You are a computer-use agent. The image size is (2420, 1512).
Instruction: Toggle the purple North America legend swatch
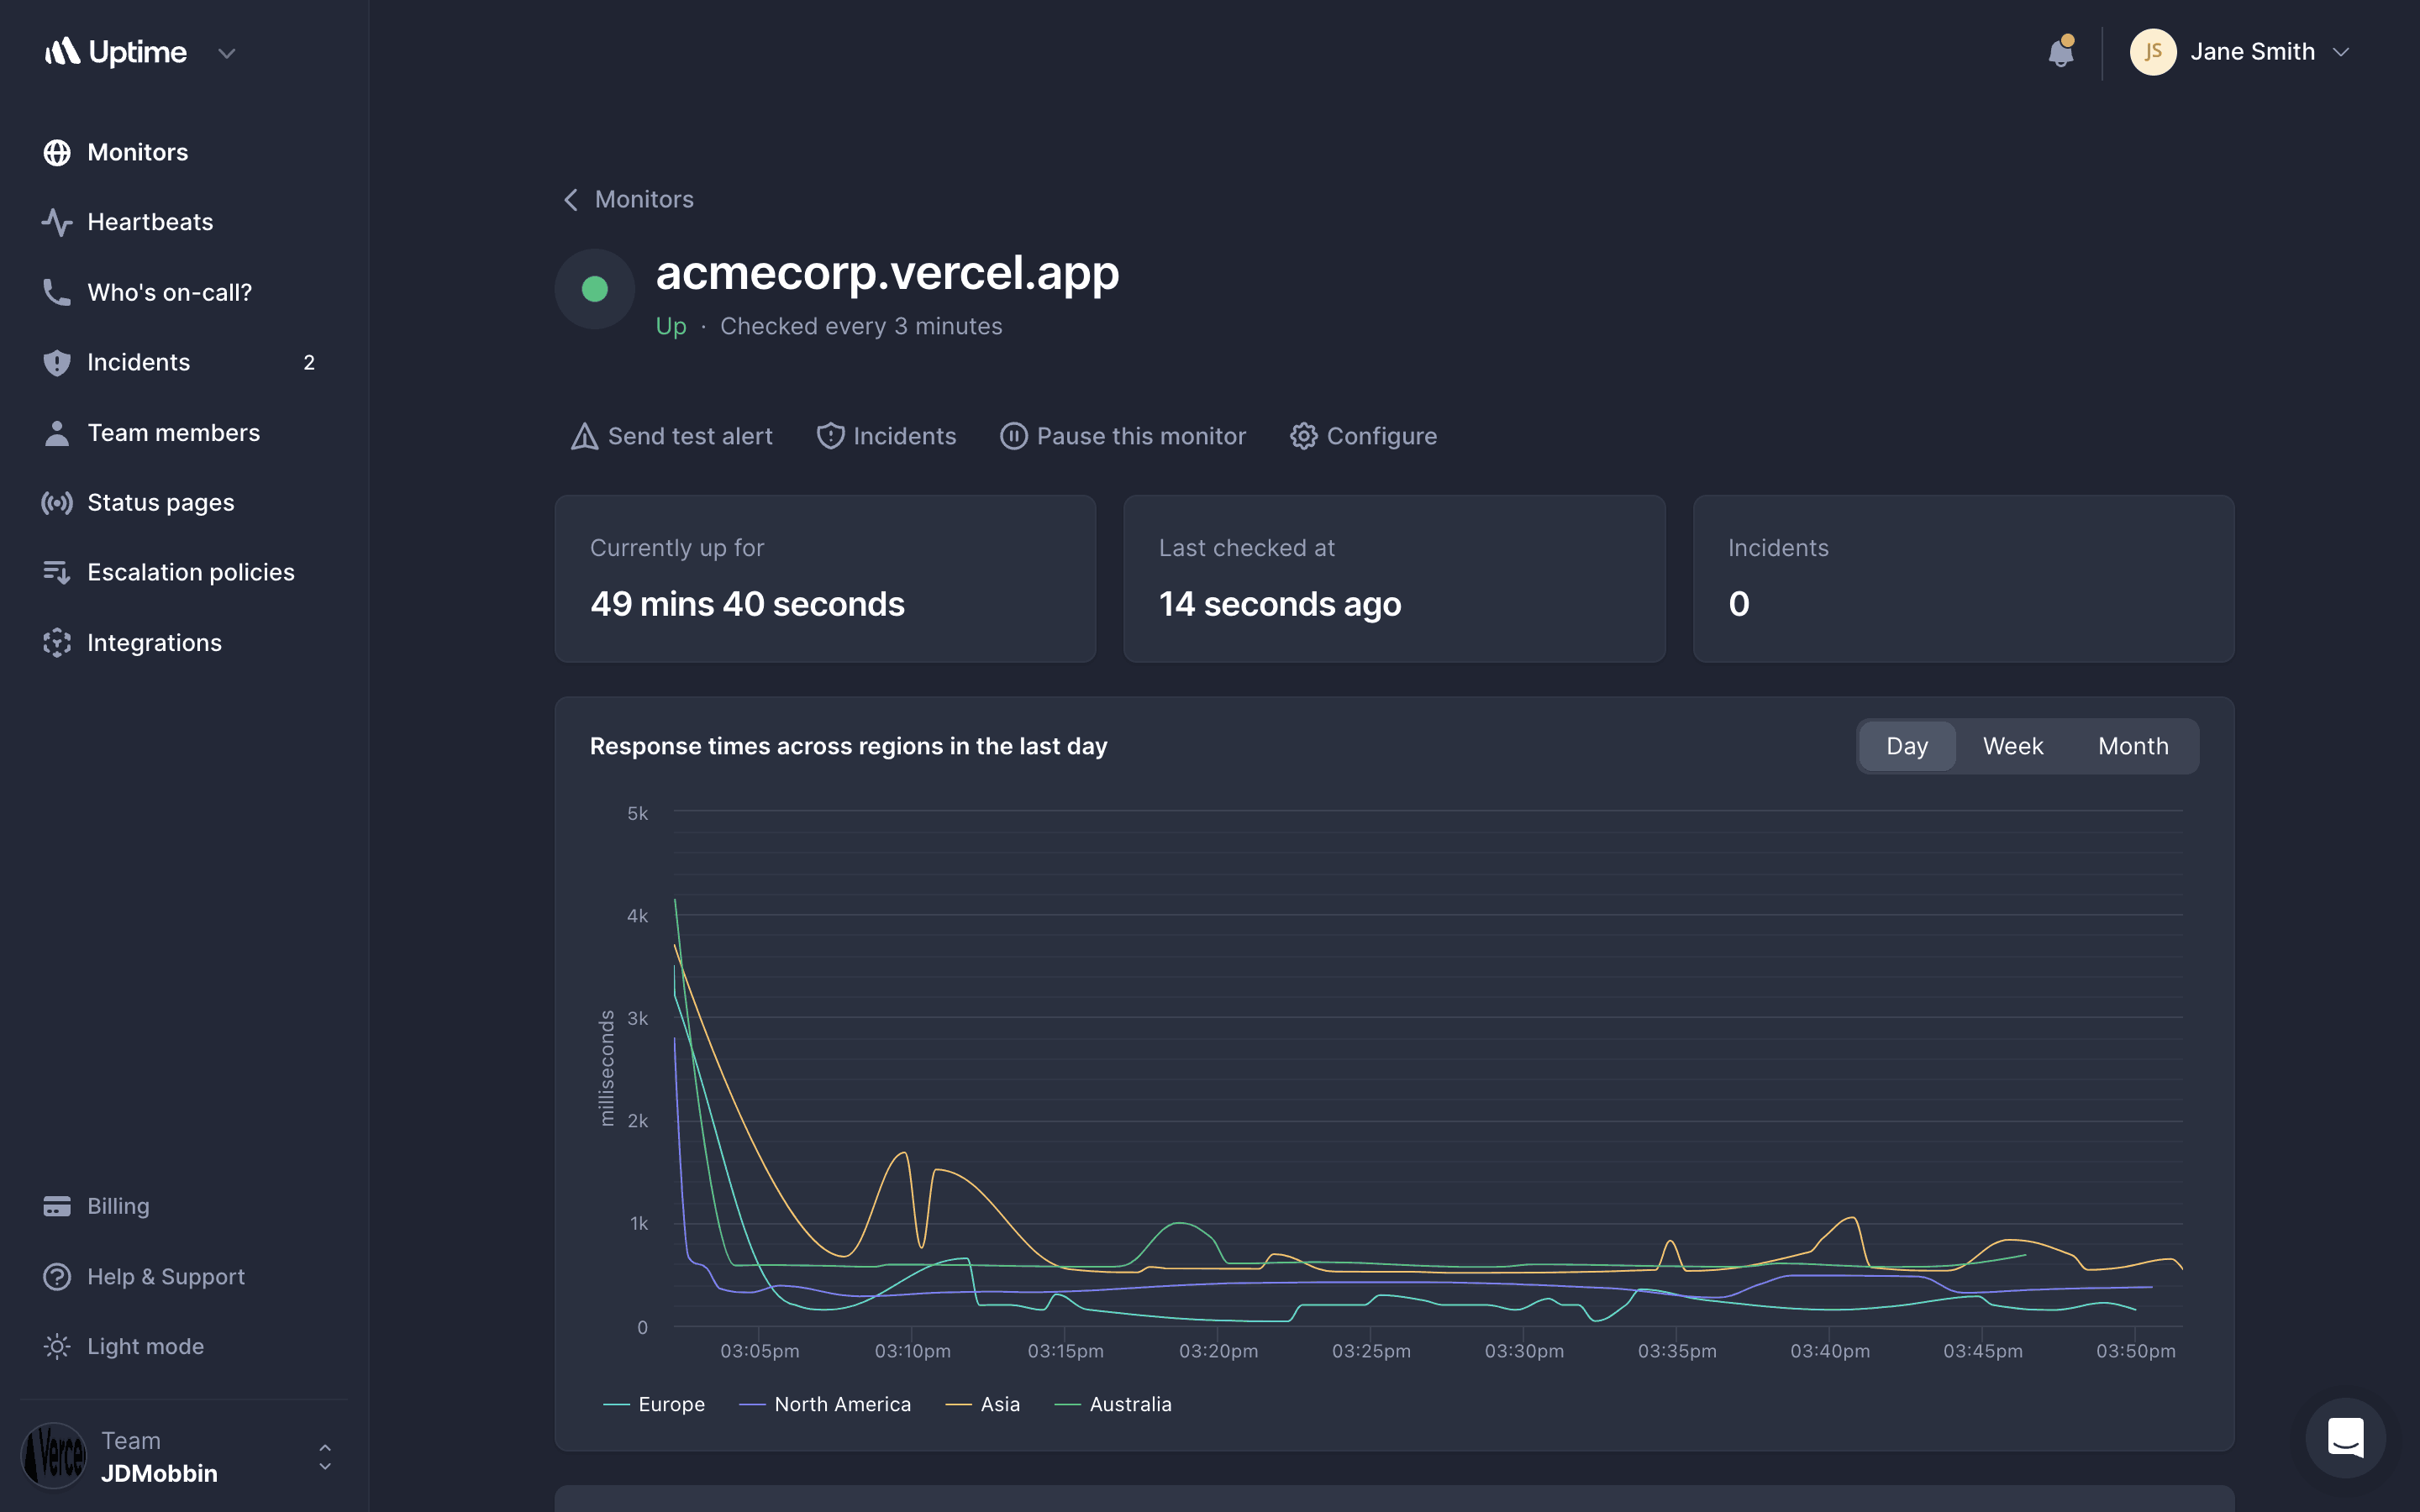[x=752, y=1404]
